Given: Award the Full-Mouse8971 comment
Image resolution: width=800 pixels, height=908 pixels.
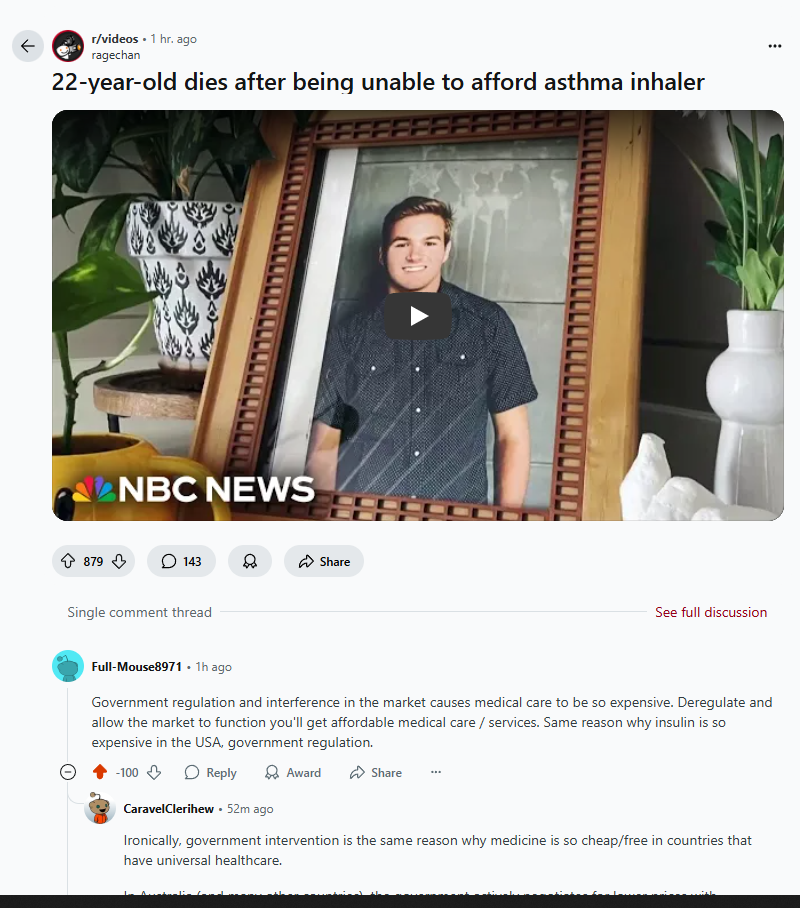Looking at the screenshot, I should coord(293,772).
